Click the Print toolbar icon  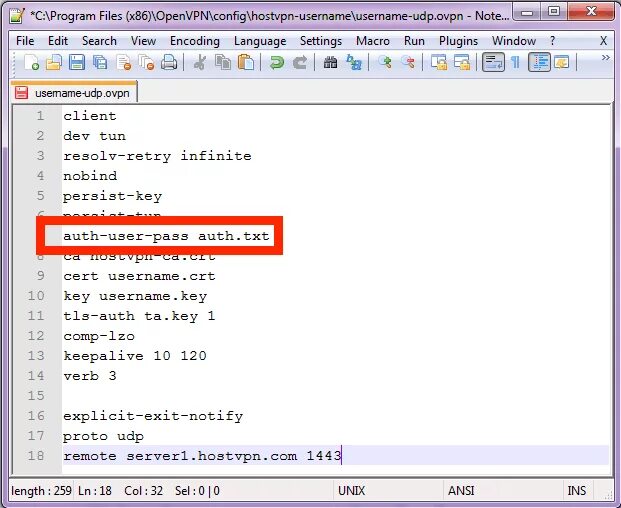169,63
